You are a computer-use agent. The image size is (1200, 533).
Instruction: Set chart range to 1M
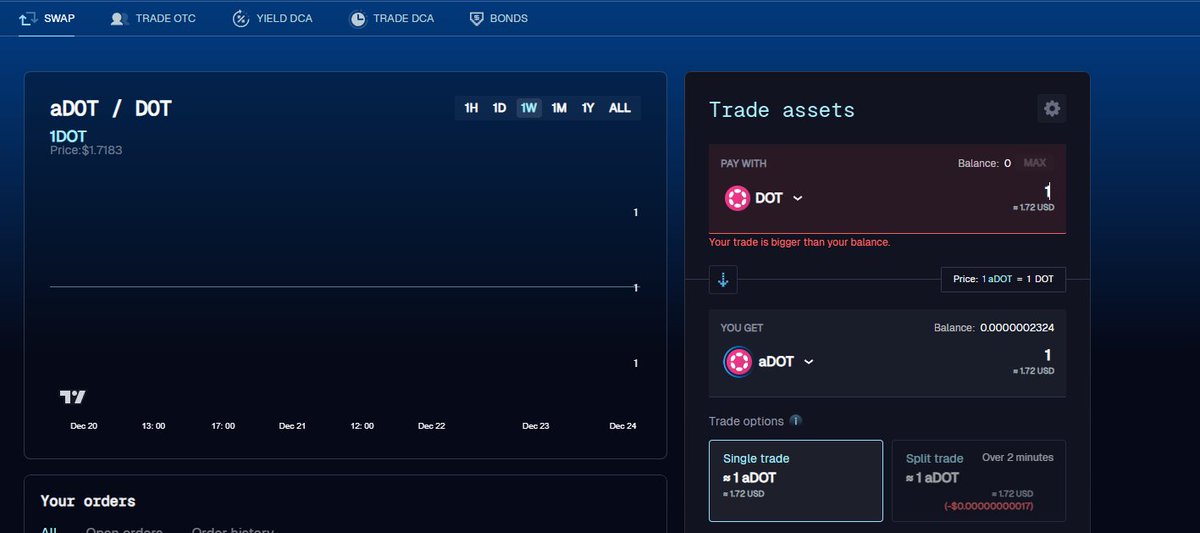[559, 108]
